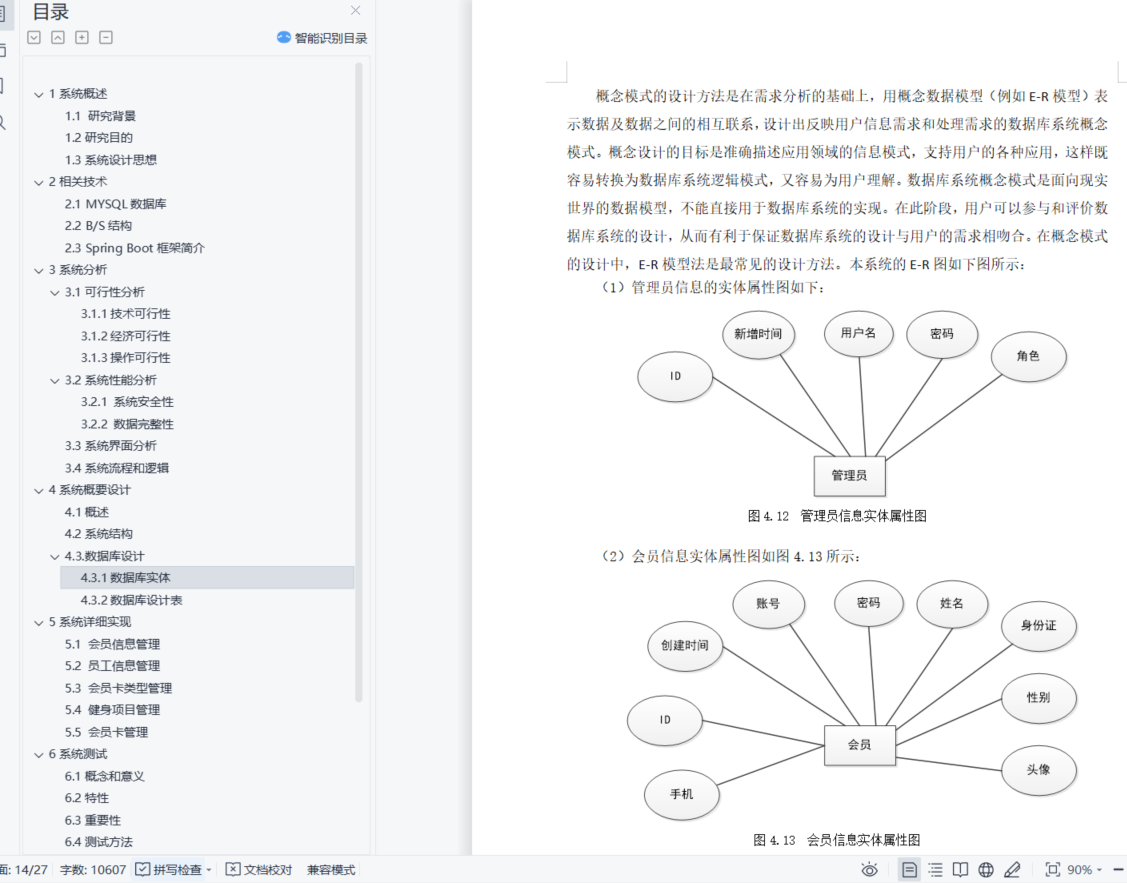1127x883 pixels.
Task: Click the expand-all chevron-down icon under 目录
Action: (34, 37)
